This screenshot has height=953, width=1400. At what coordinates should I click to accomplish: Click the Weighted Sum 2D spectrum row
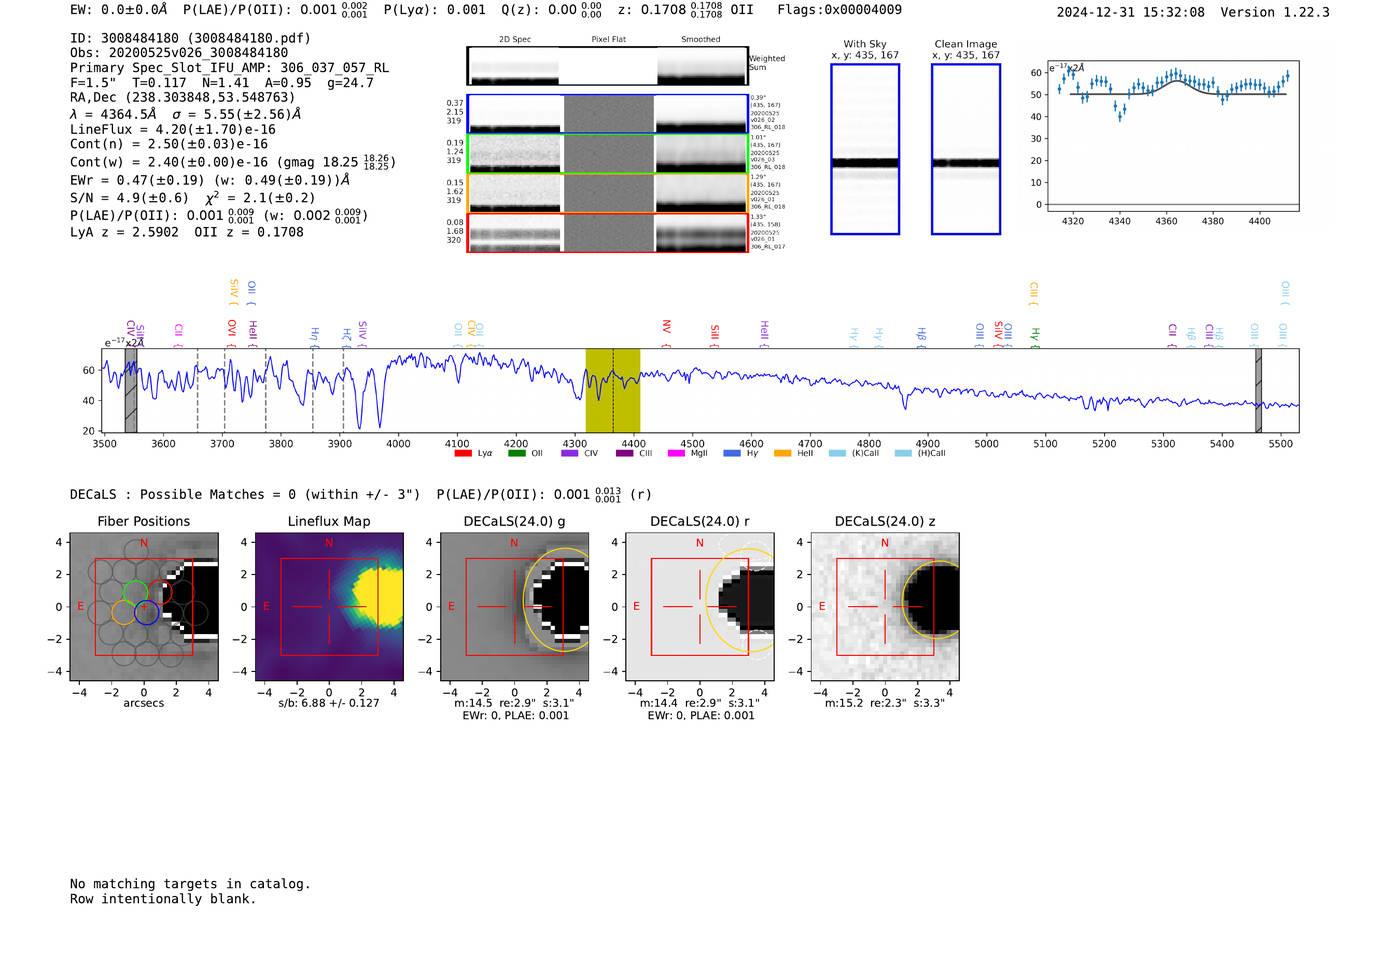pyautogui.click(x=608, y=66)
